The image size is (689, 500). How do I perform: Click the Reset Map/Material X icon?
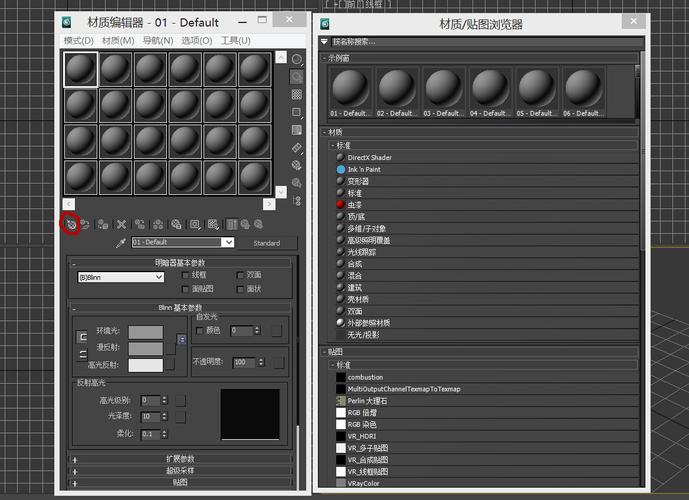pyautogui.click(x=121, y=224)
